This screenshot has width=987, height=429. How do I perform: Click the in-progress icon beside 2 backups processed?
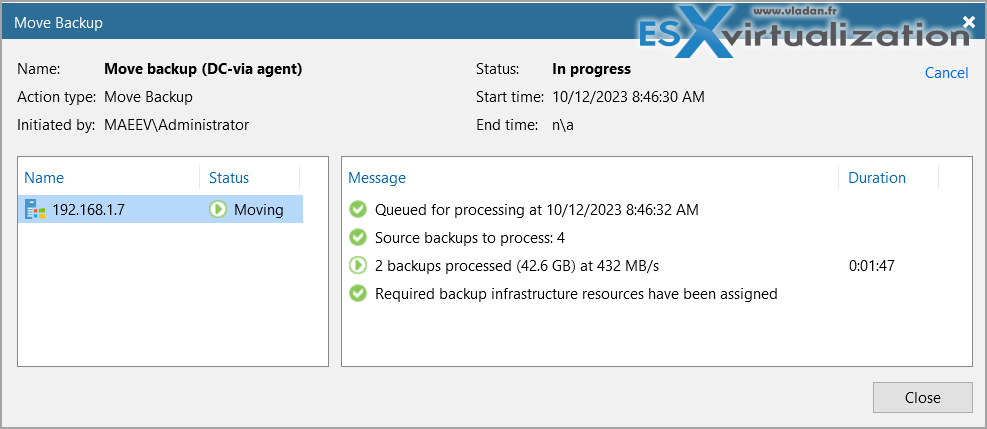coord(358,266)
